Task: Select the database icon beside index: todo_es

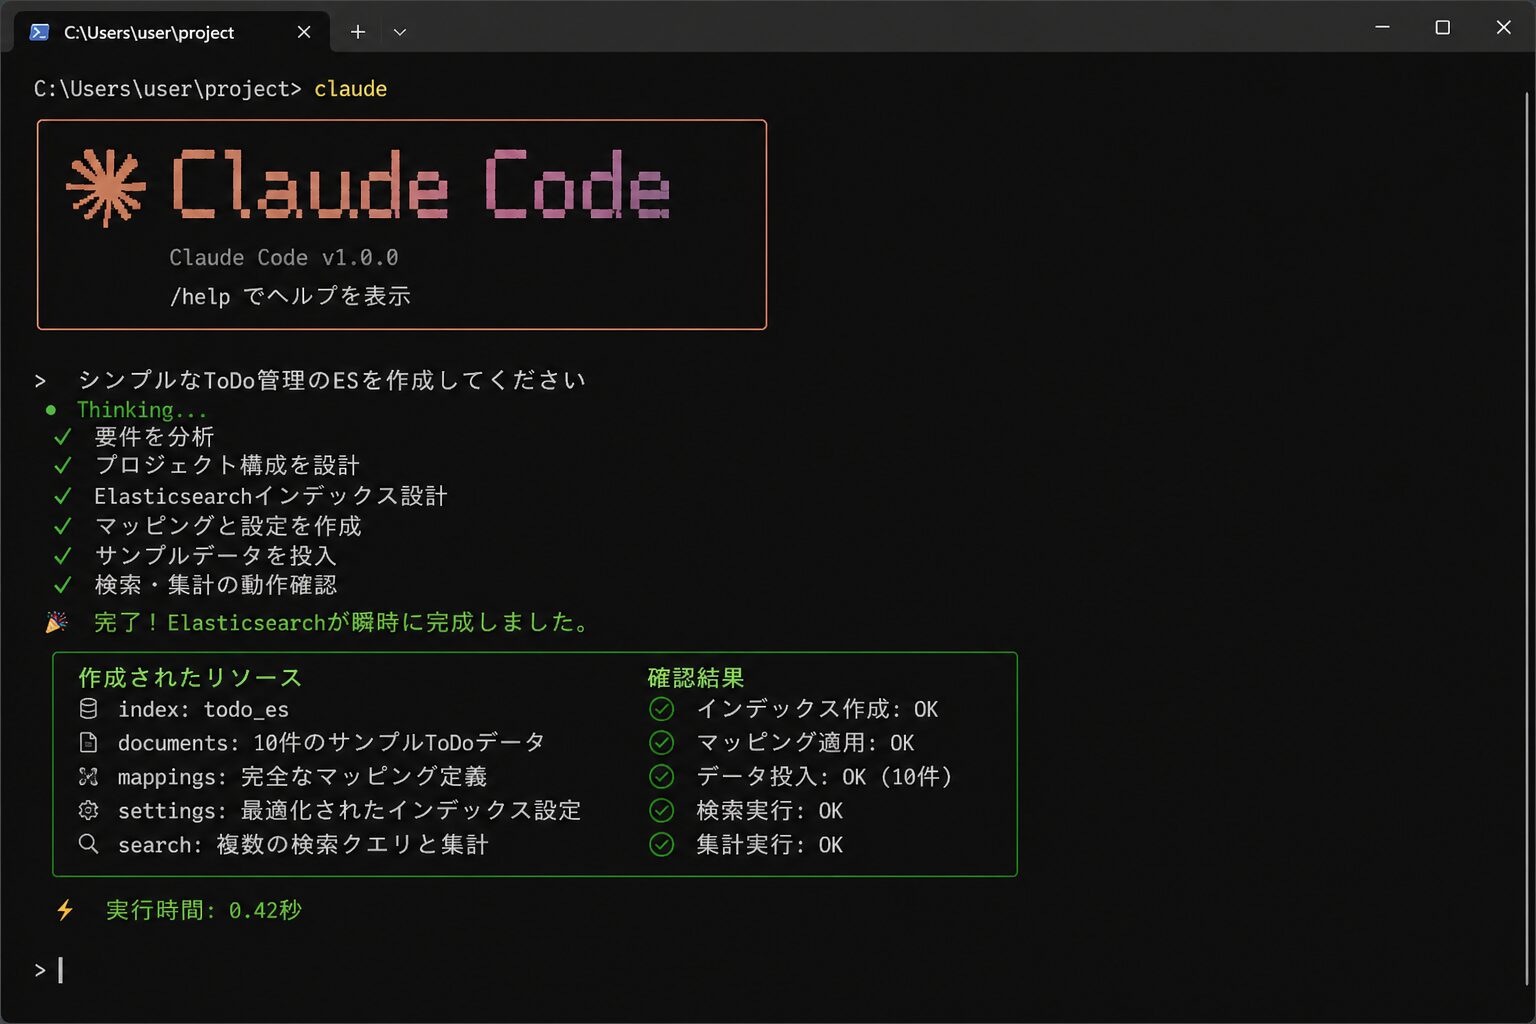Action: coord(88,709)
